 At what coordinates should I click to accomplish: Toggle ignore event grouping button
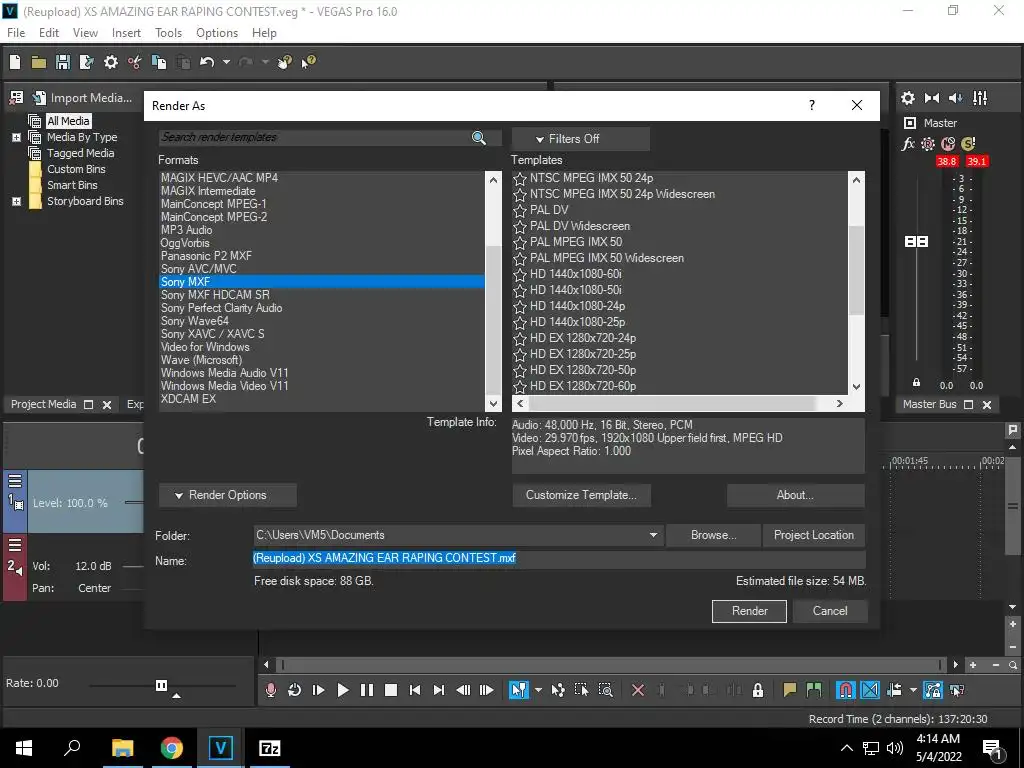point(957,690)
